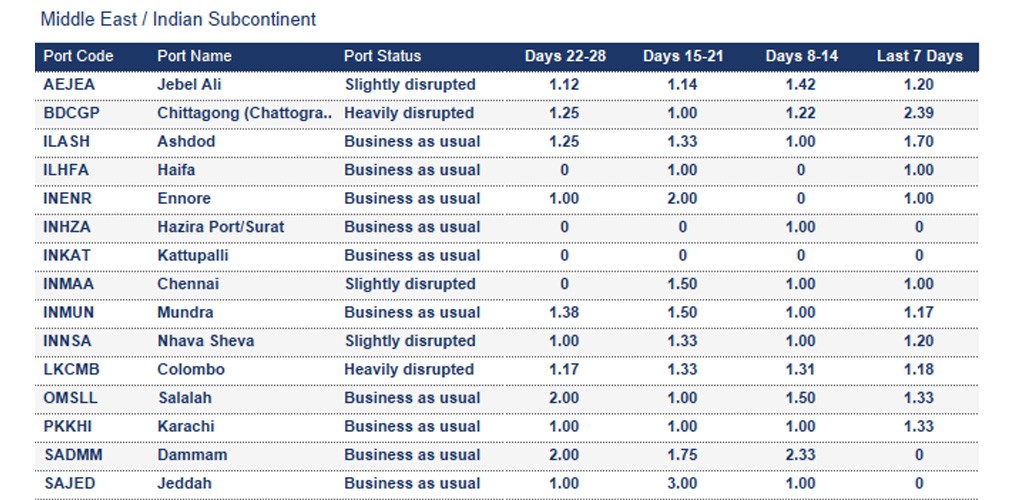Select the Hazira Port/Surat port name
Screen dimensions: 1017x500
coord(220,227)
